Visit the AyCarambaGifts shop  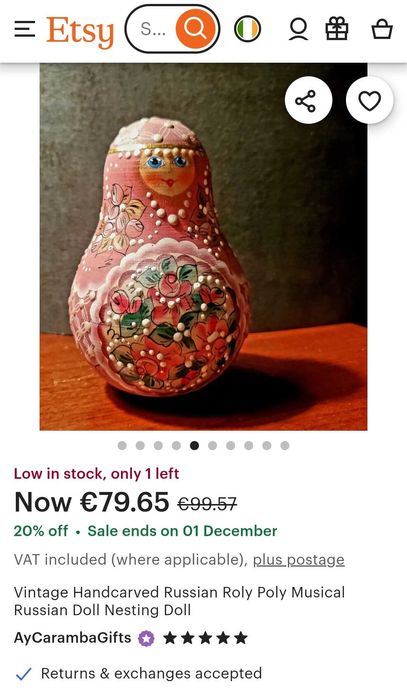coord(72,638)
